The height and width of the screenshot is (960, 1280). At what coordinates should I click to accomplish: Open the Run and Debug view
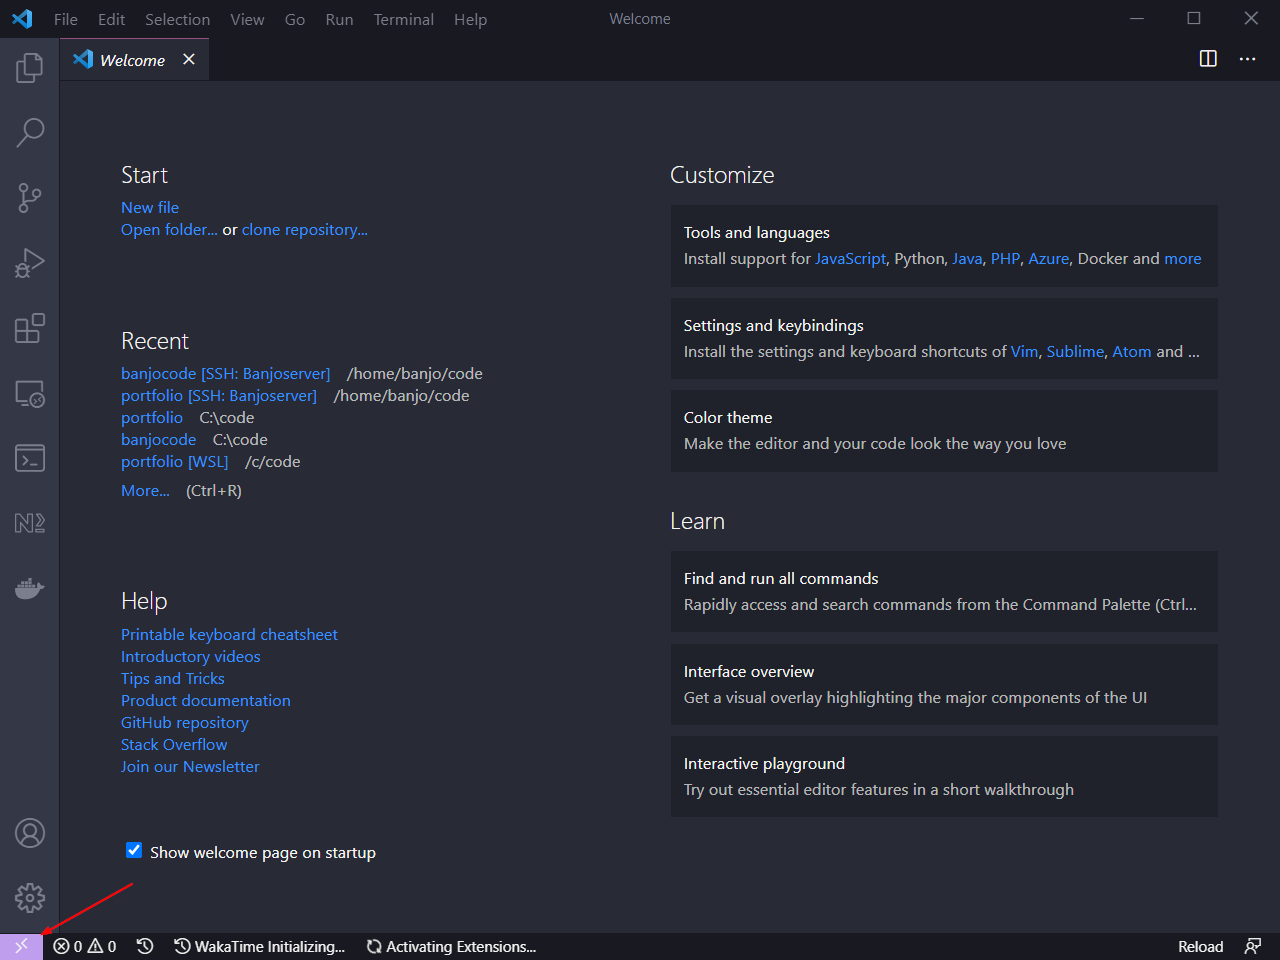coord(30,263)
